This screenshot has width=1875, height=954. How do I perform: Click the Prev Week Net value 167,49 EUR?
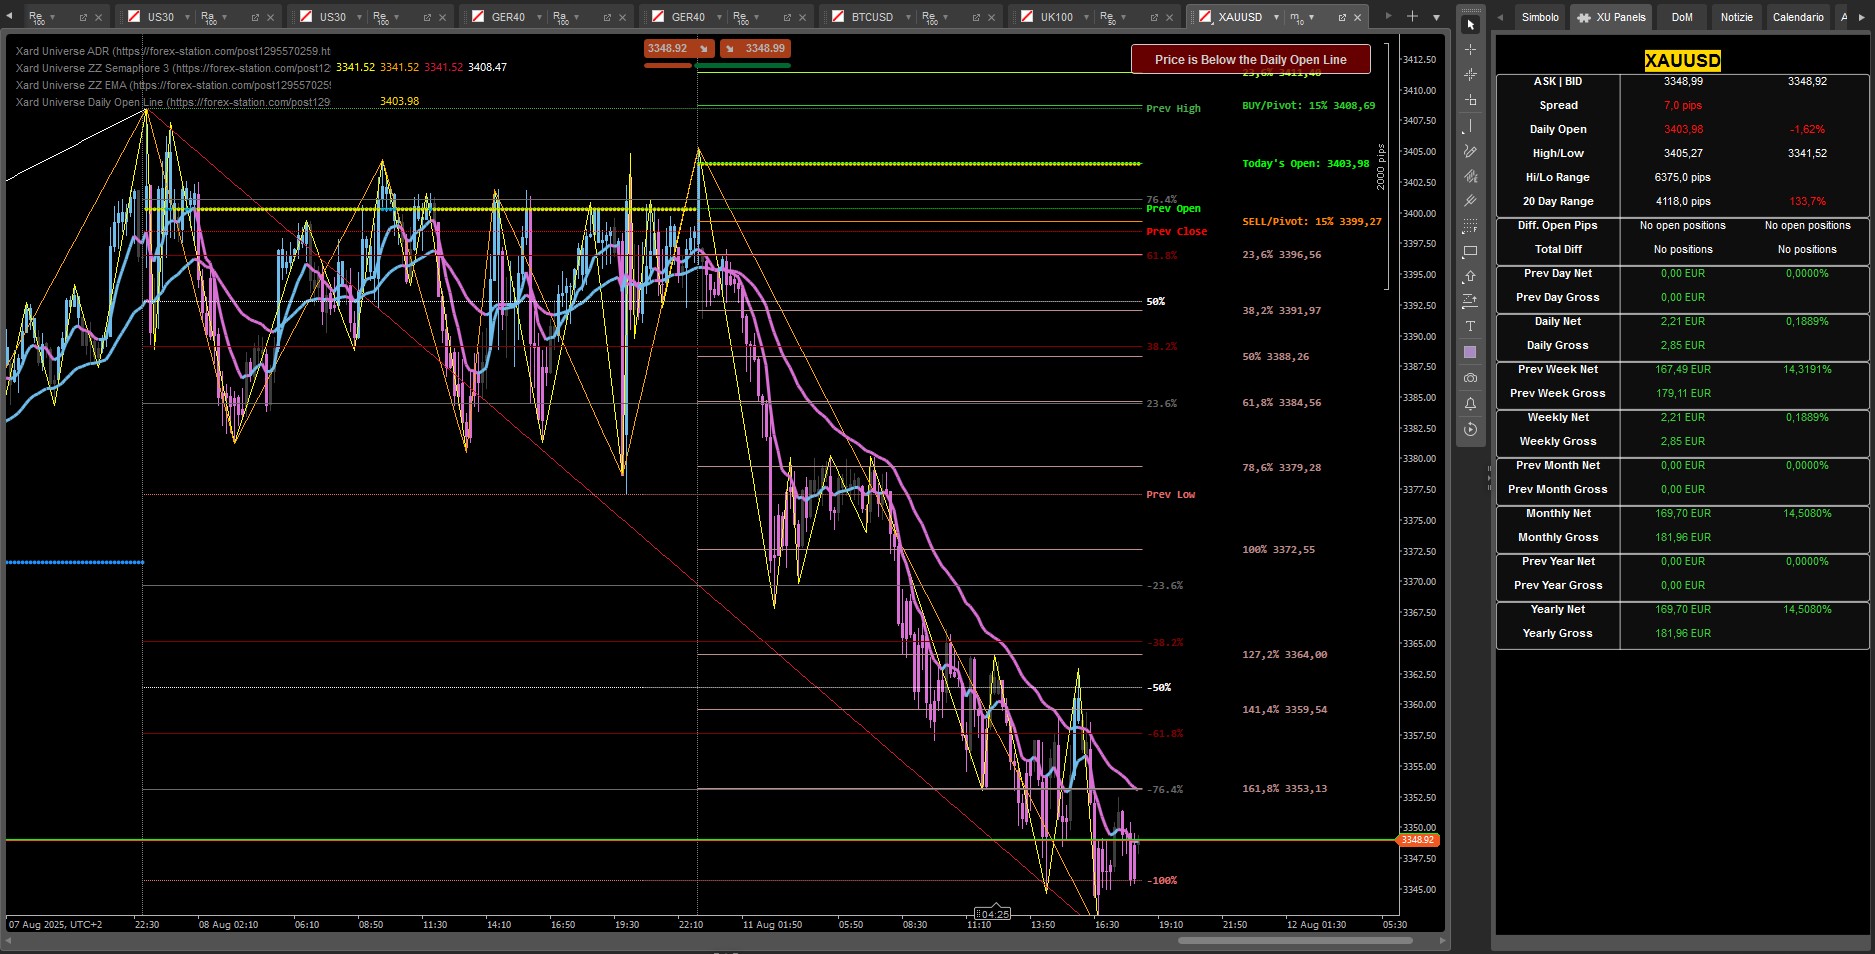[x=1683, y=369]
